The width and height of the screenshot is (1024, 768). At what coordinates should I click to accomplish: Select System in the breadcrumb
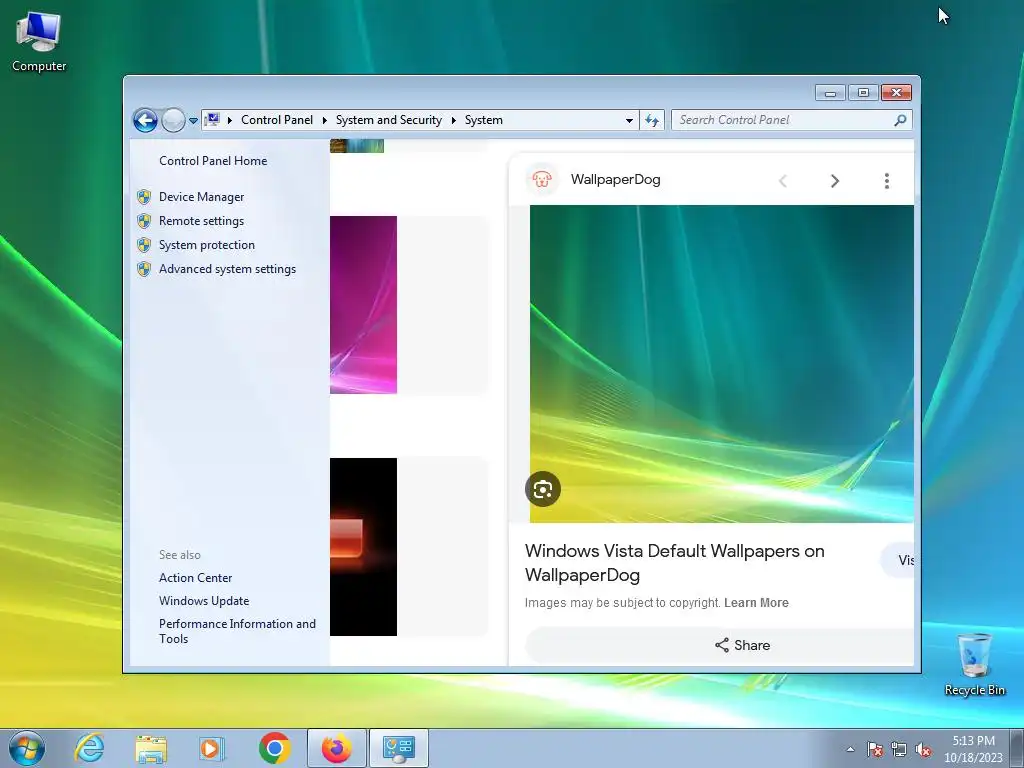(x=484, y=120)
